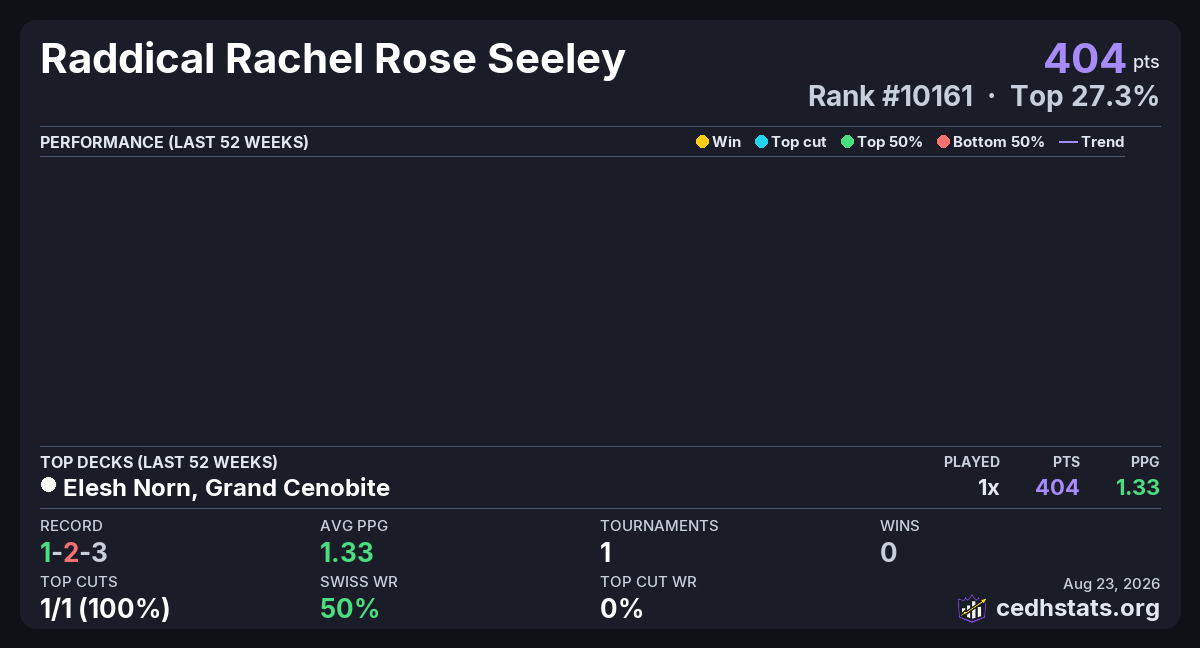Click the 404 pts score

tap(1102, 59)
